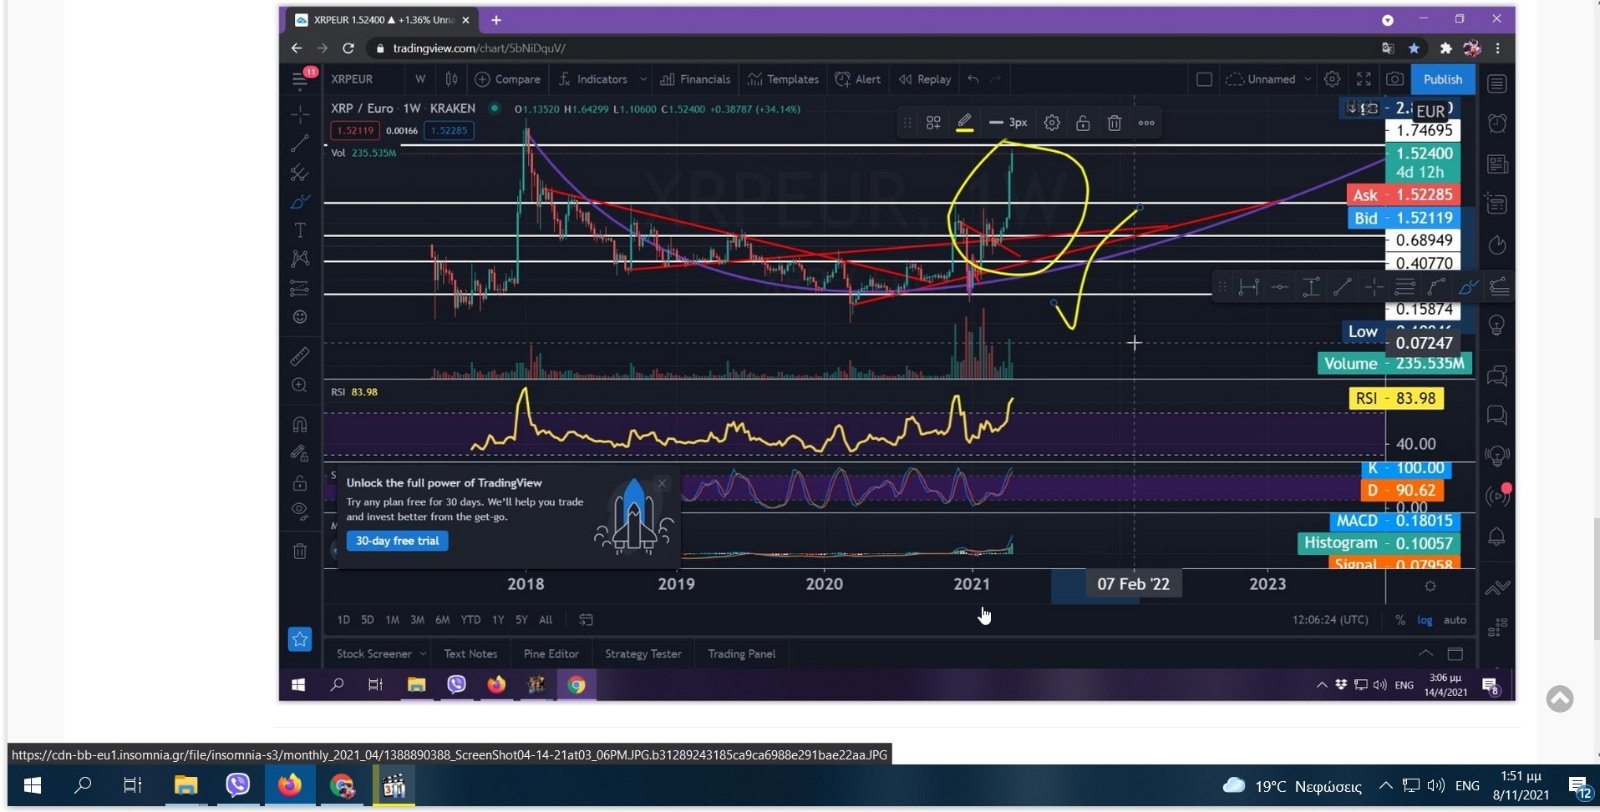This screenshot has width=1600, height=812.
Task: Enter fullscreen mode with the expand icon
Action: 1363,79
